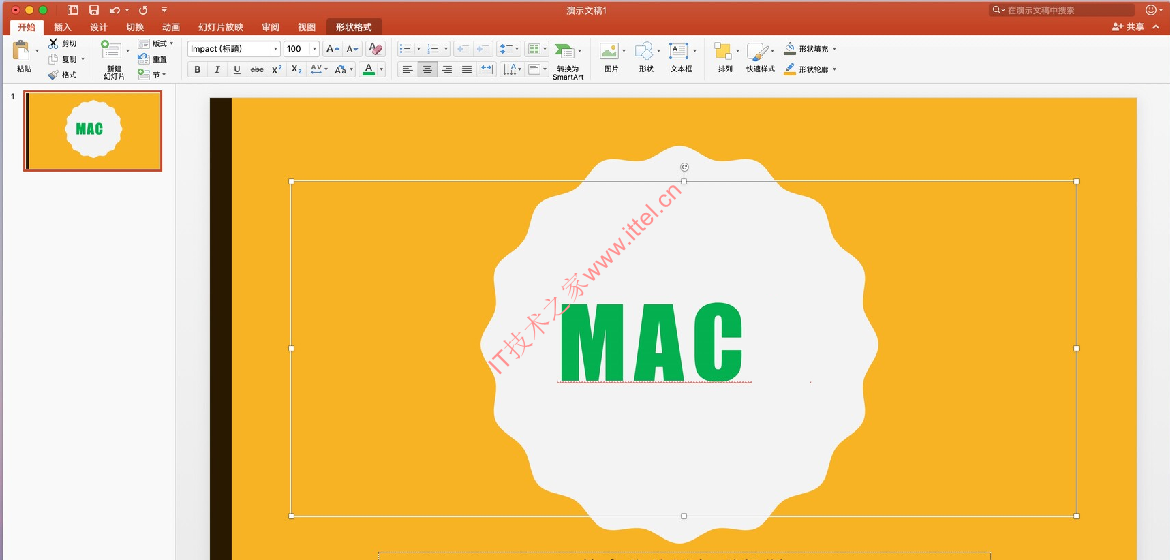Click the Decrease font size icon
Image resolution: width=1170 pixels, height=560 pixels.
pos(351,49)
